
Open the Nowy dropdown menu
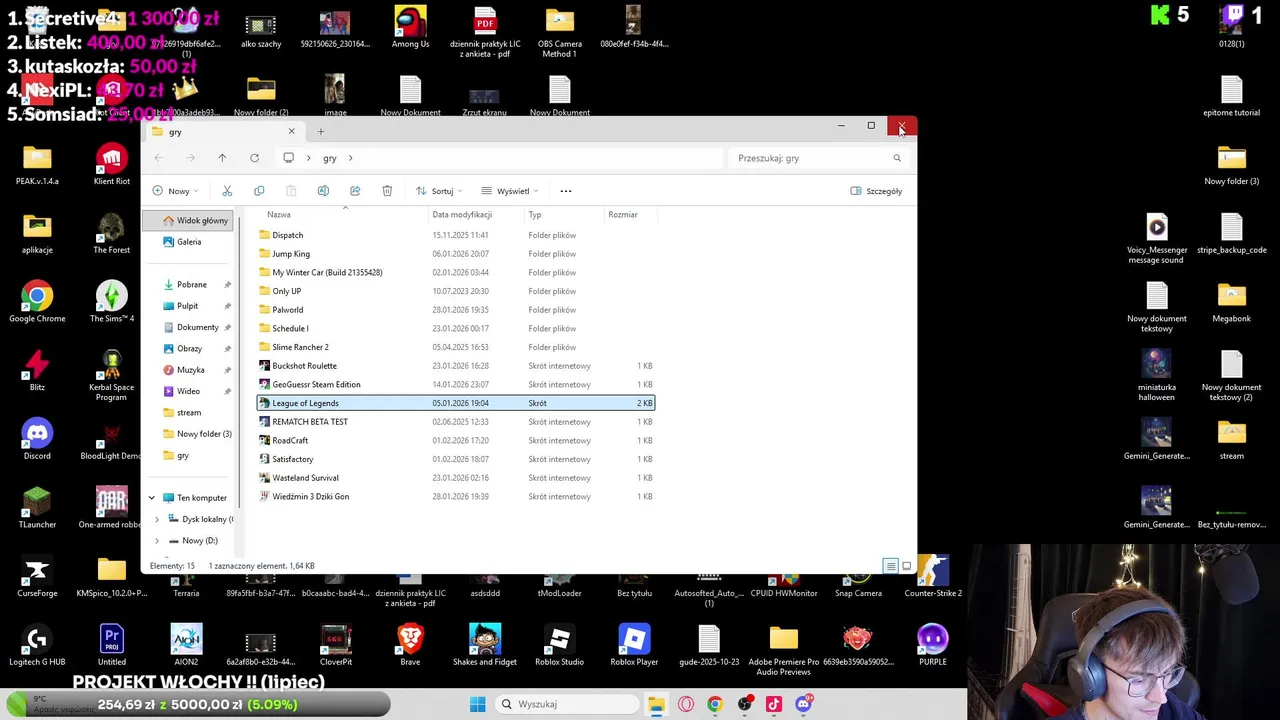click(x=176, y=191)
